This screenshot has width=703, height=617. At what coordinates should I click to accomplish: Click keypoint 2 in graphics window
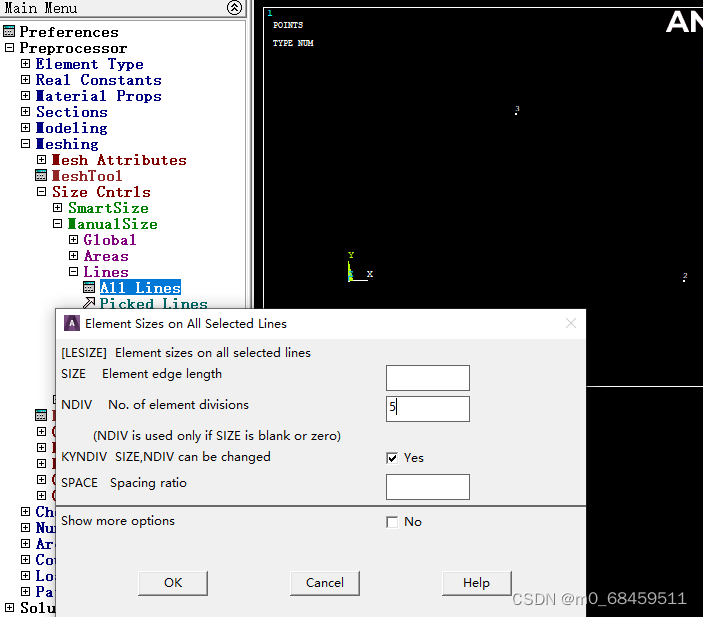684,281
